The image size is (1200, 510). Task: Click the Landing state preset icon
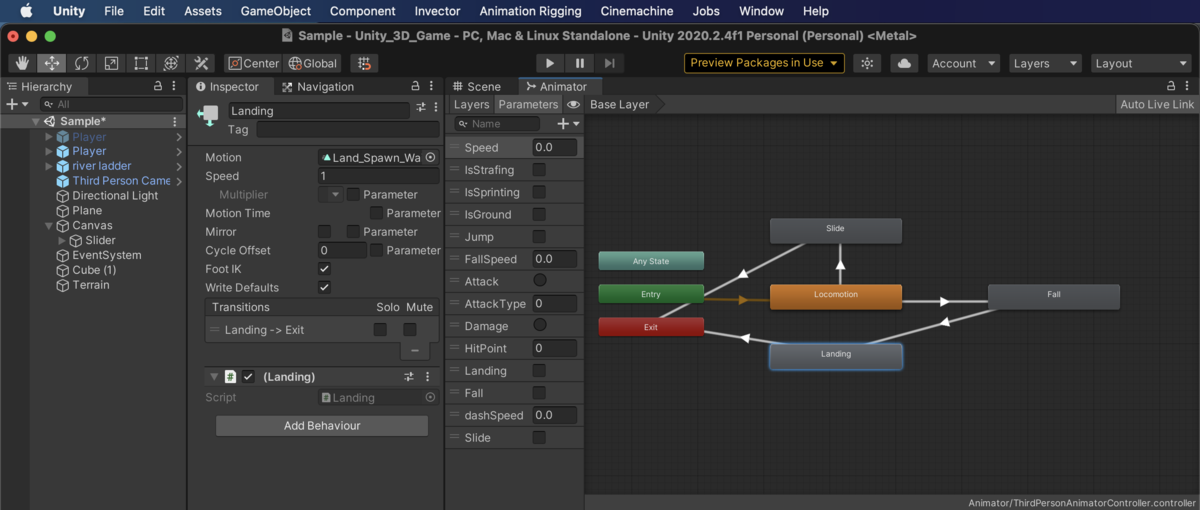click(421, 107)
